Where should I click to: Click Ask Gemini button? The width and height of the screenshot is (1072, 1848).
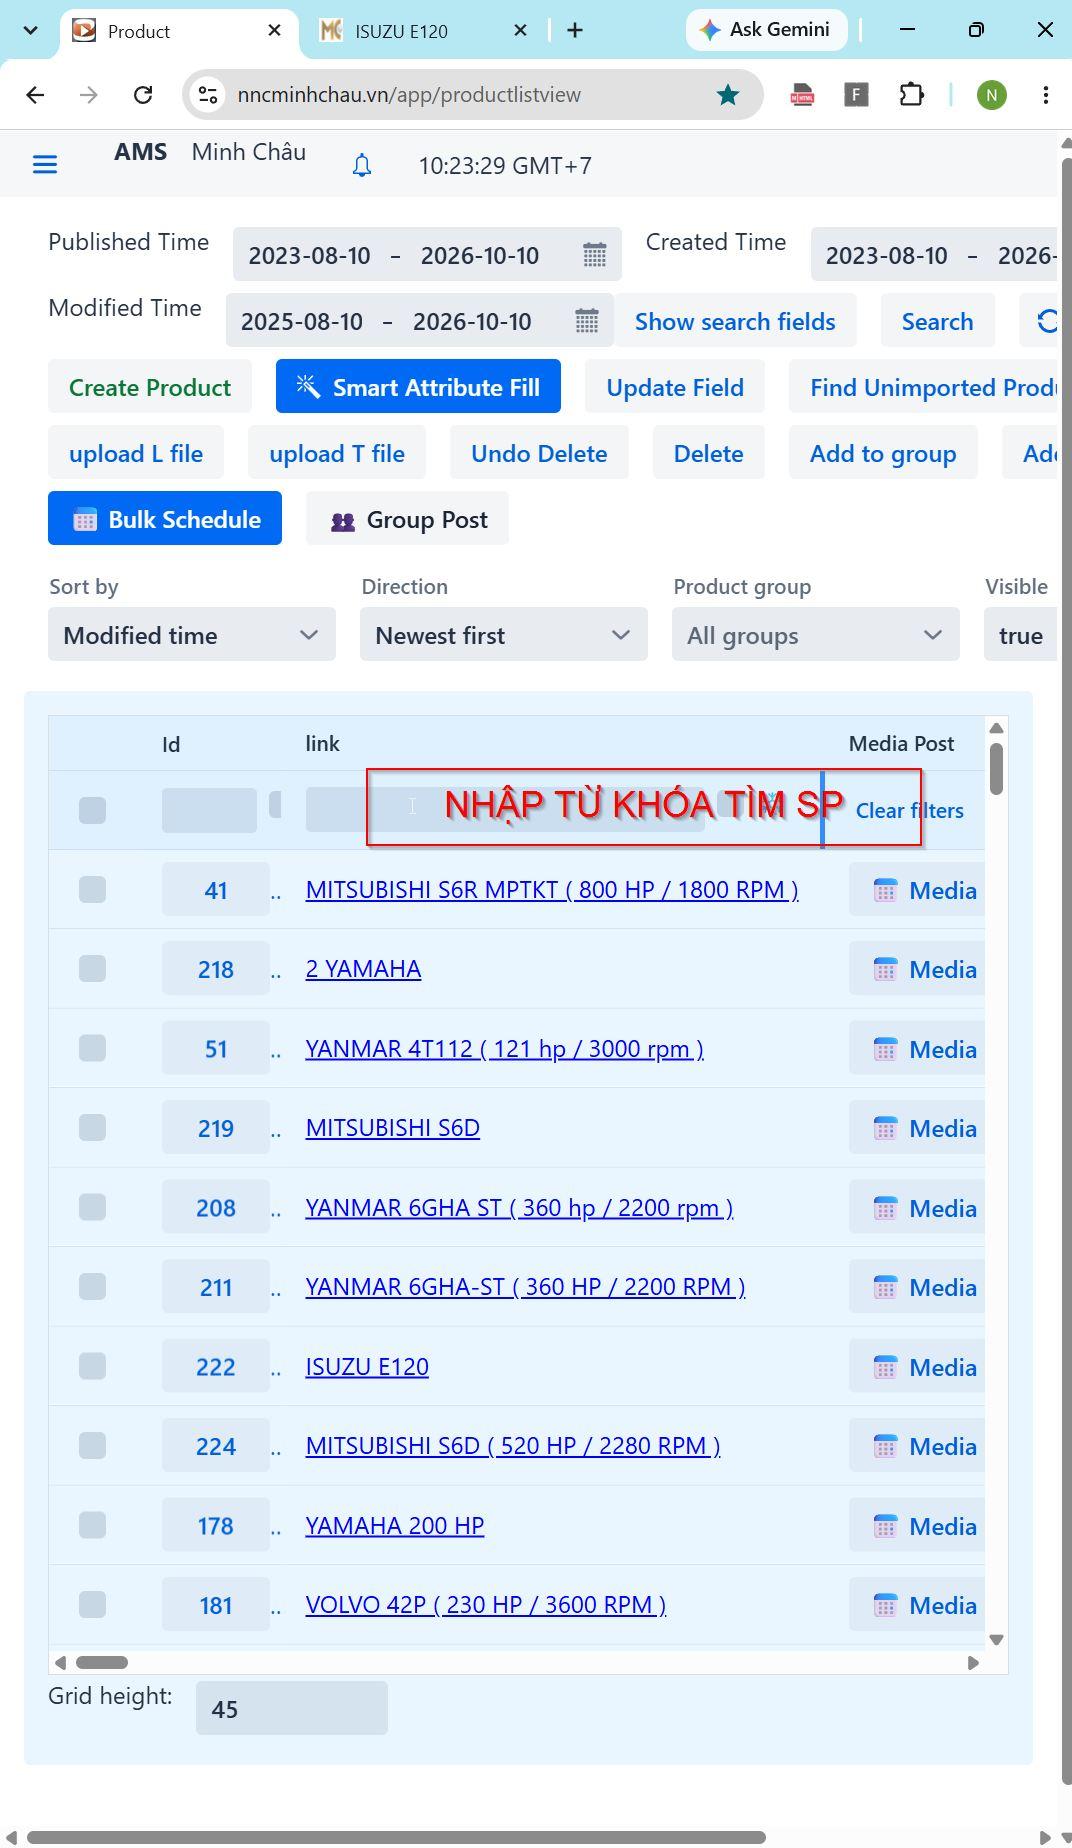[767, 30]
